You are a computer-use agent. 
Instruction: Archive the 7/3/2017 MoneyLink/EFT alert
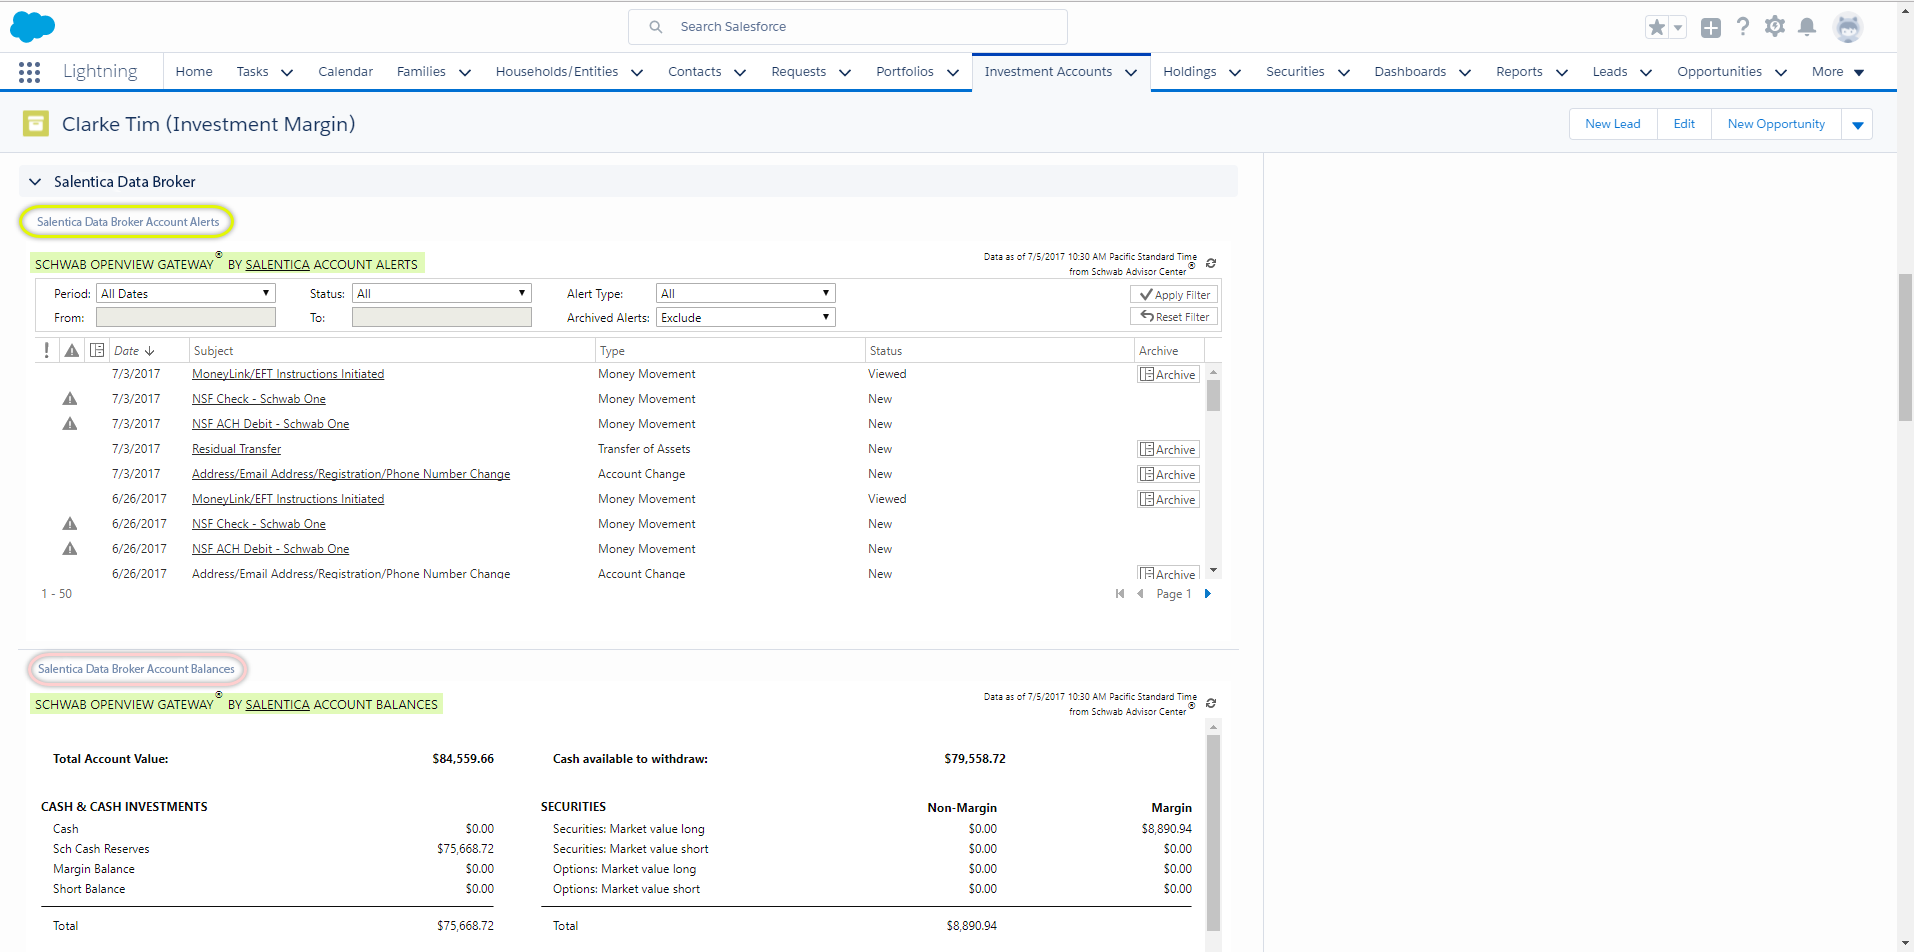click(1168, 374)
